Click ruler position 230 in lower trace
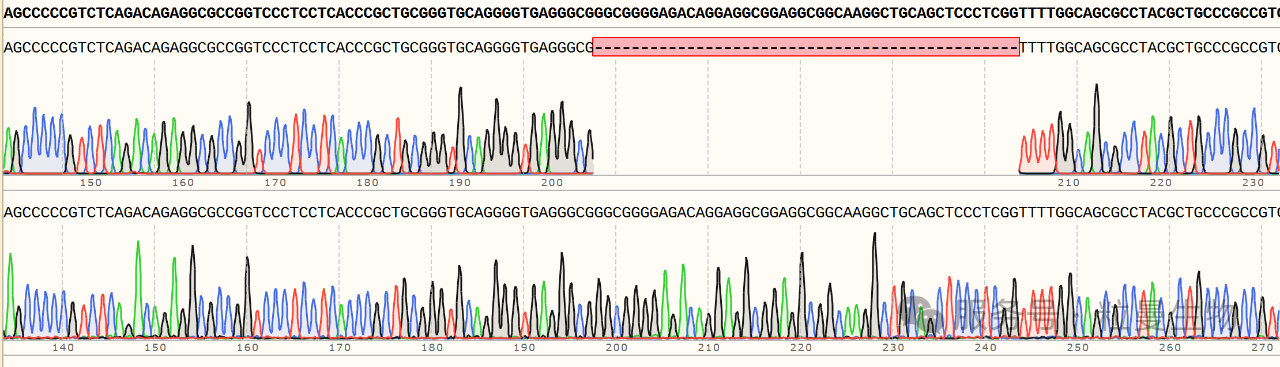This screenshot has height=367, width=1280. (x=892, y=347)
